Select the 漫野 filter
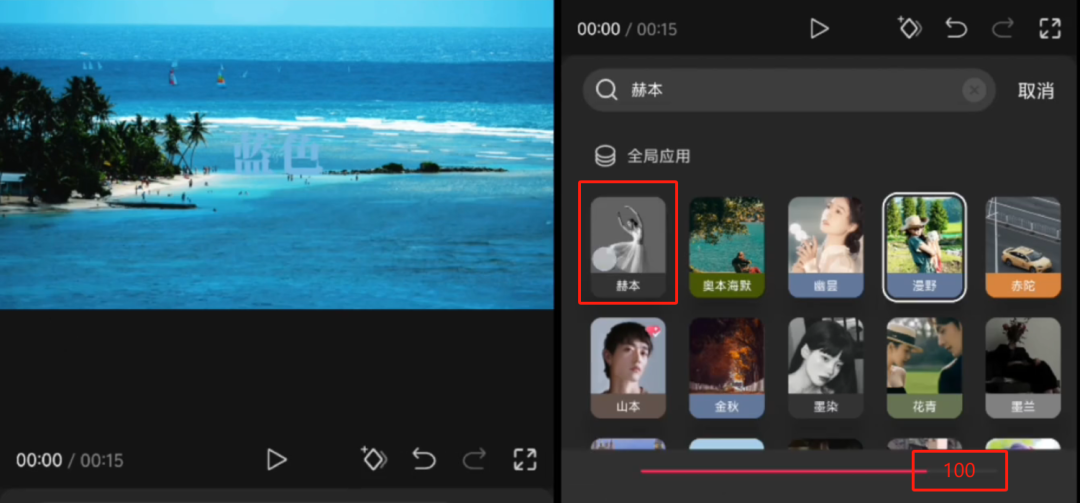1080x503 pixels. click(924, 247)
